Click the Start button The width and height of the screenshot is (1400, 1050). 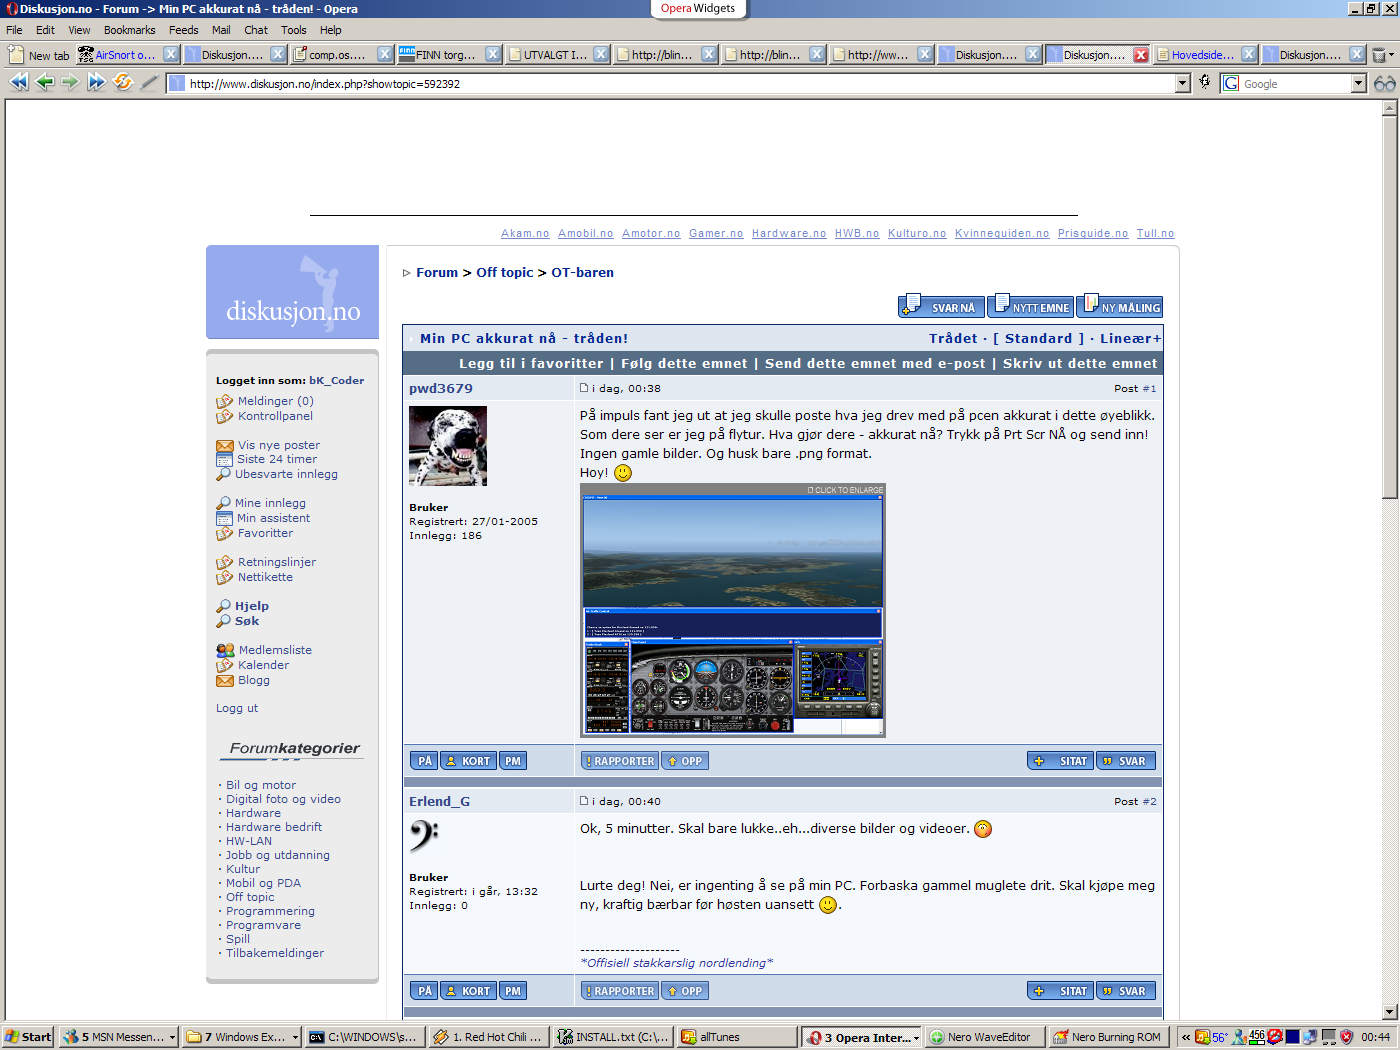[28, 1037]
